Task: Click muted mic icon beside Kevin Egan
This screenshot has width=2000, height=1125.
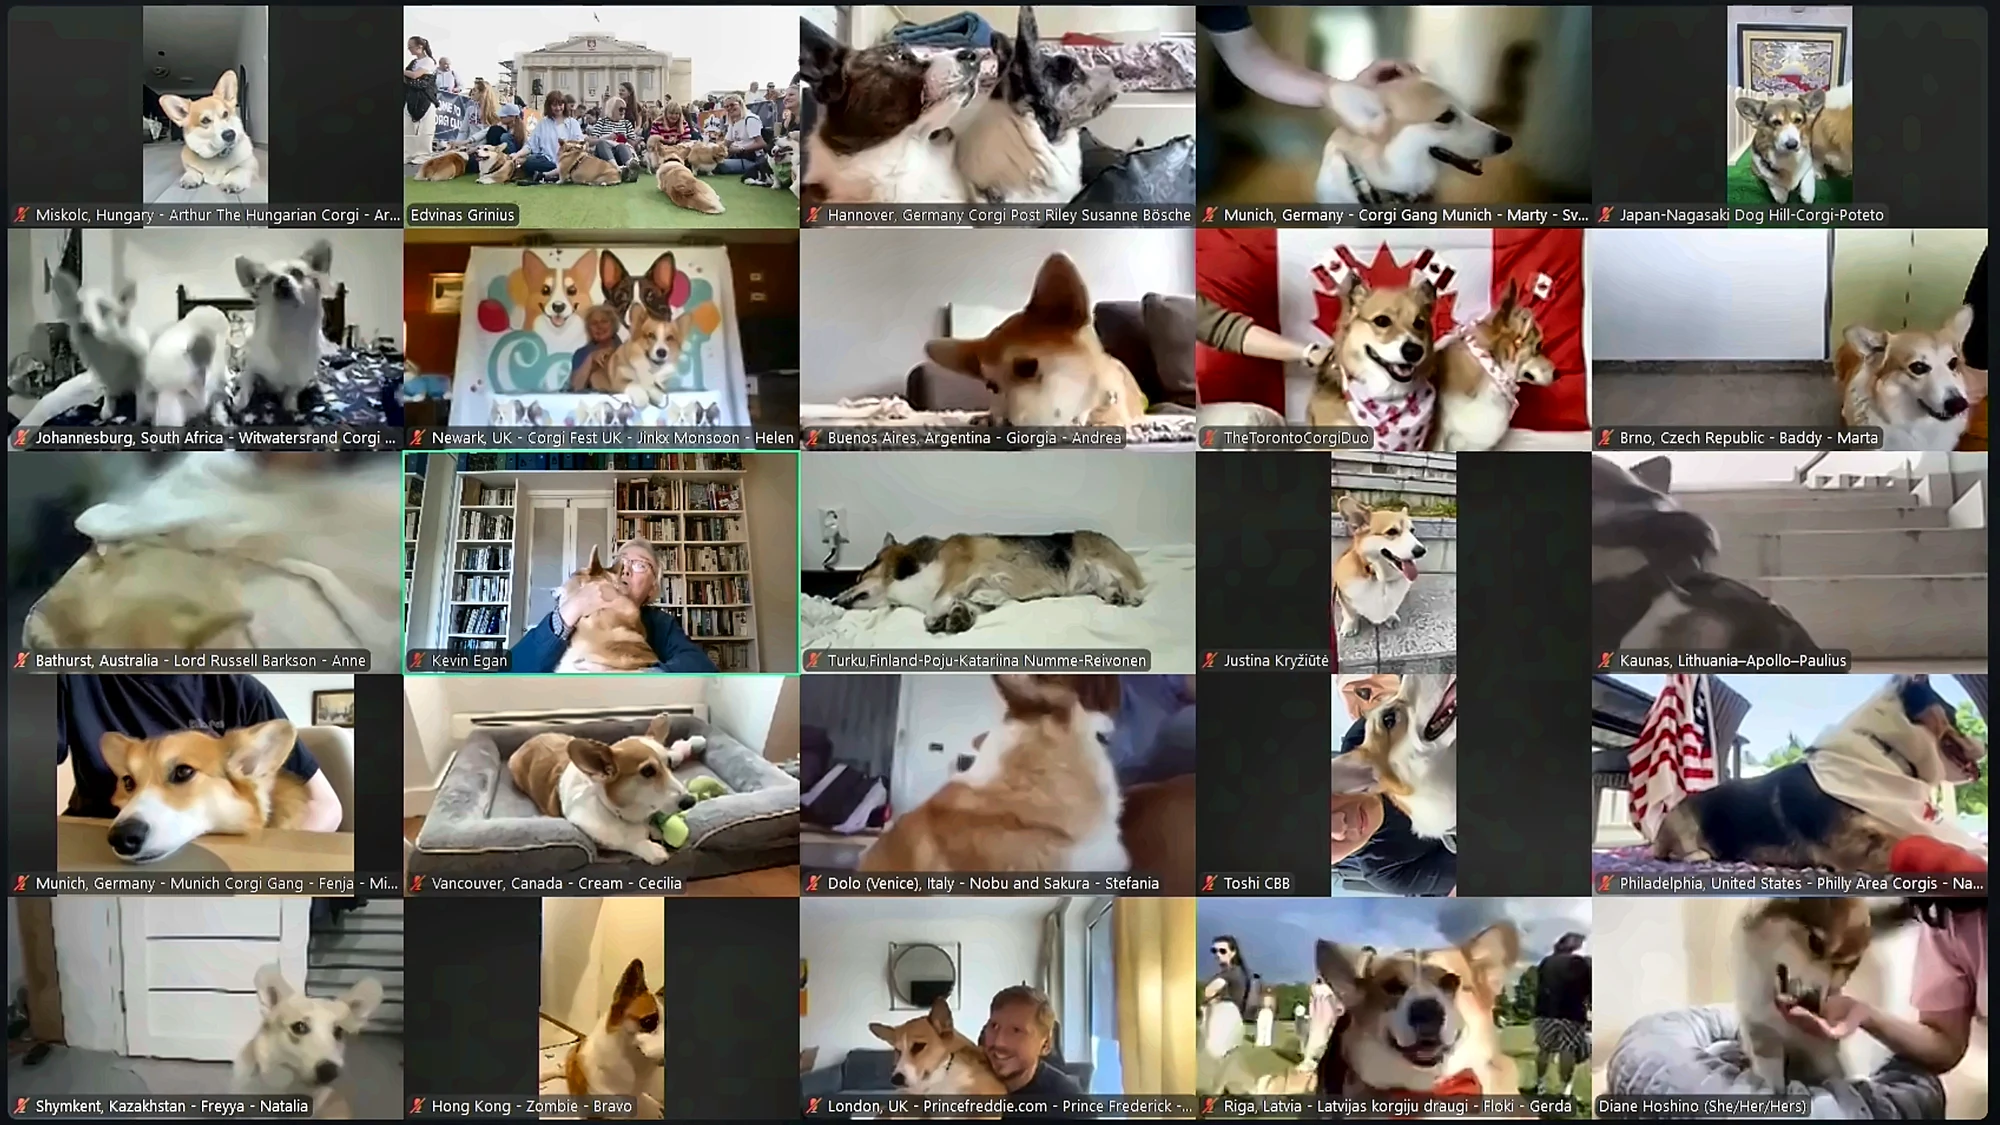Action: tap(418, 661)
